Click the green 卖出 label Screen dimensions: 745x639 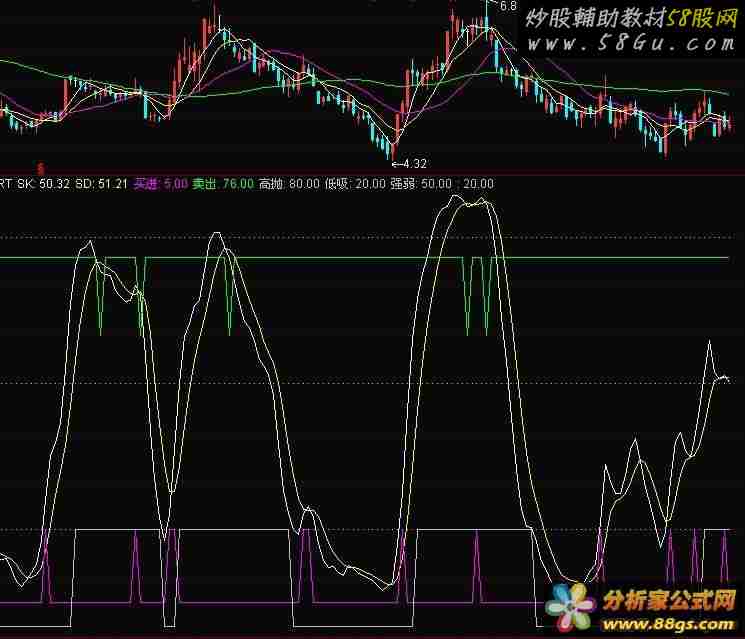205,184
